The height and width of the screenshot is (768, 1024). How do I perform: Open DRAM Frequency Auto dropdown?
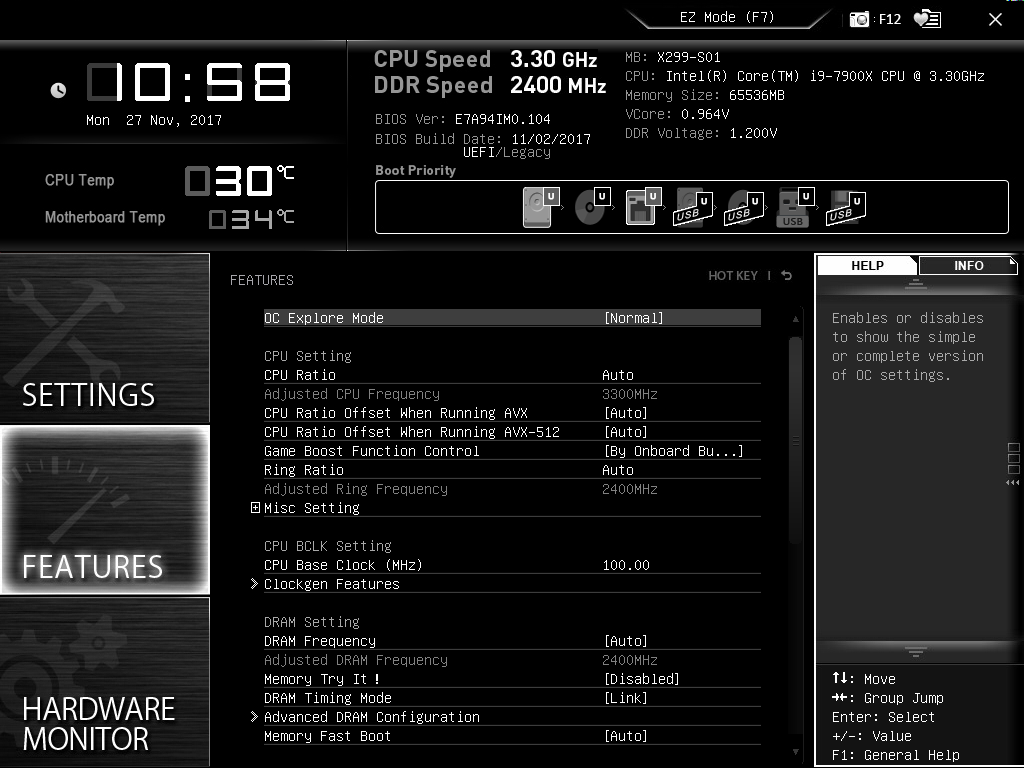coord(625,641)
